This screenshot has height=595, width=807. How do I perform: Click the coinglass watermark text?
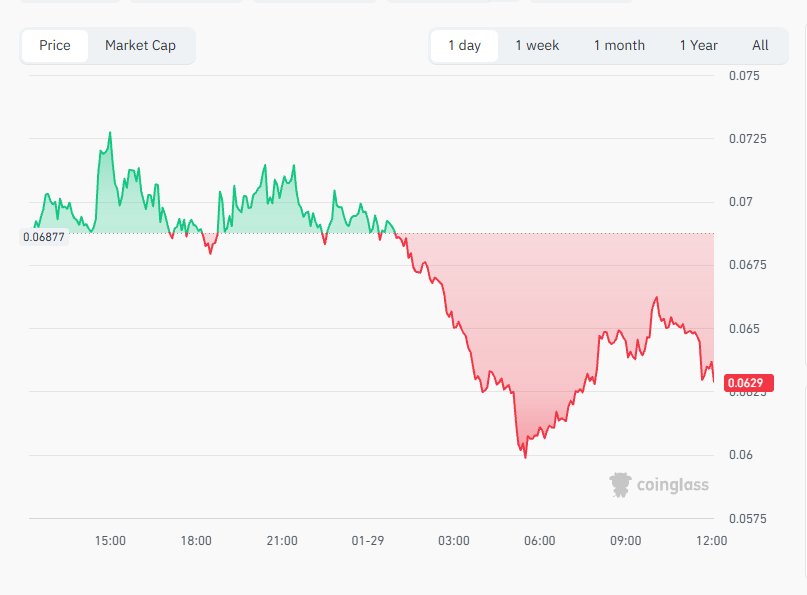(x=673, y=486)
